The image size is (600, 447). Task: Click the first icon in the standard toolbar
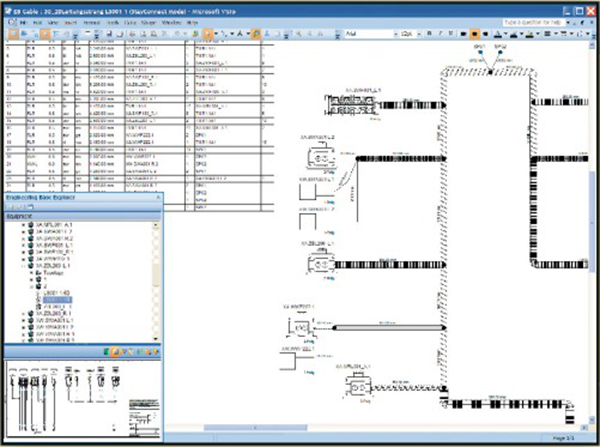(x=8, y=33)
